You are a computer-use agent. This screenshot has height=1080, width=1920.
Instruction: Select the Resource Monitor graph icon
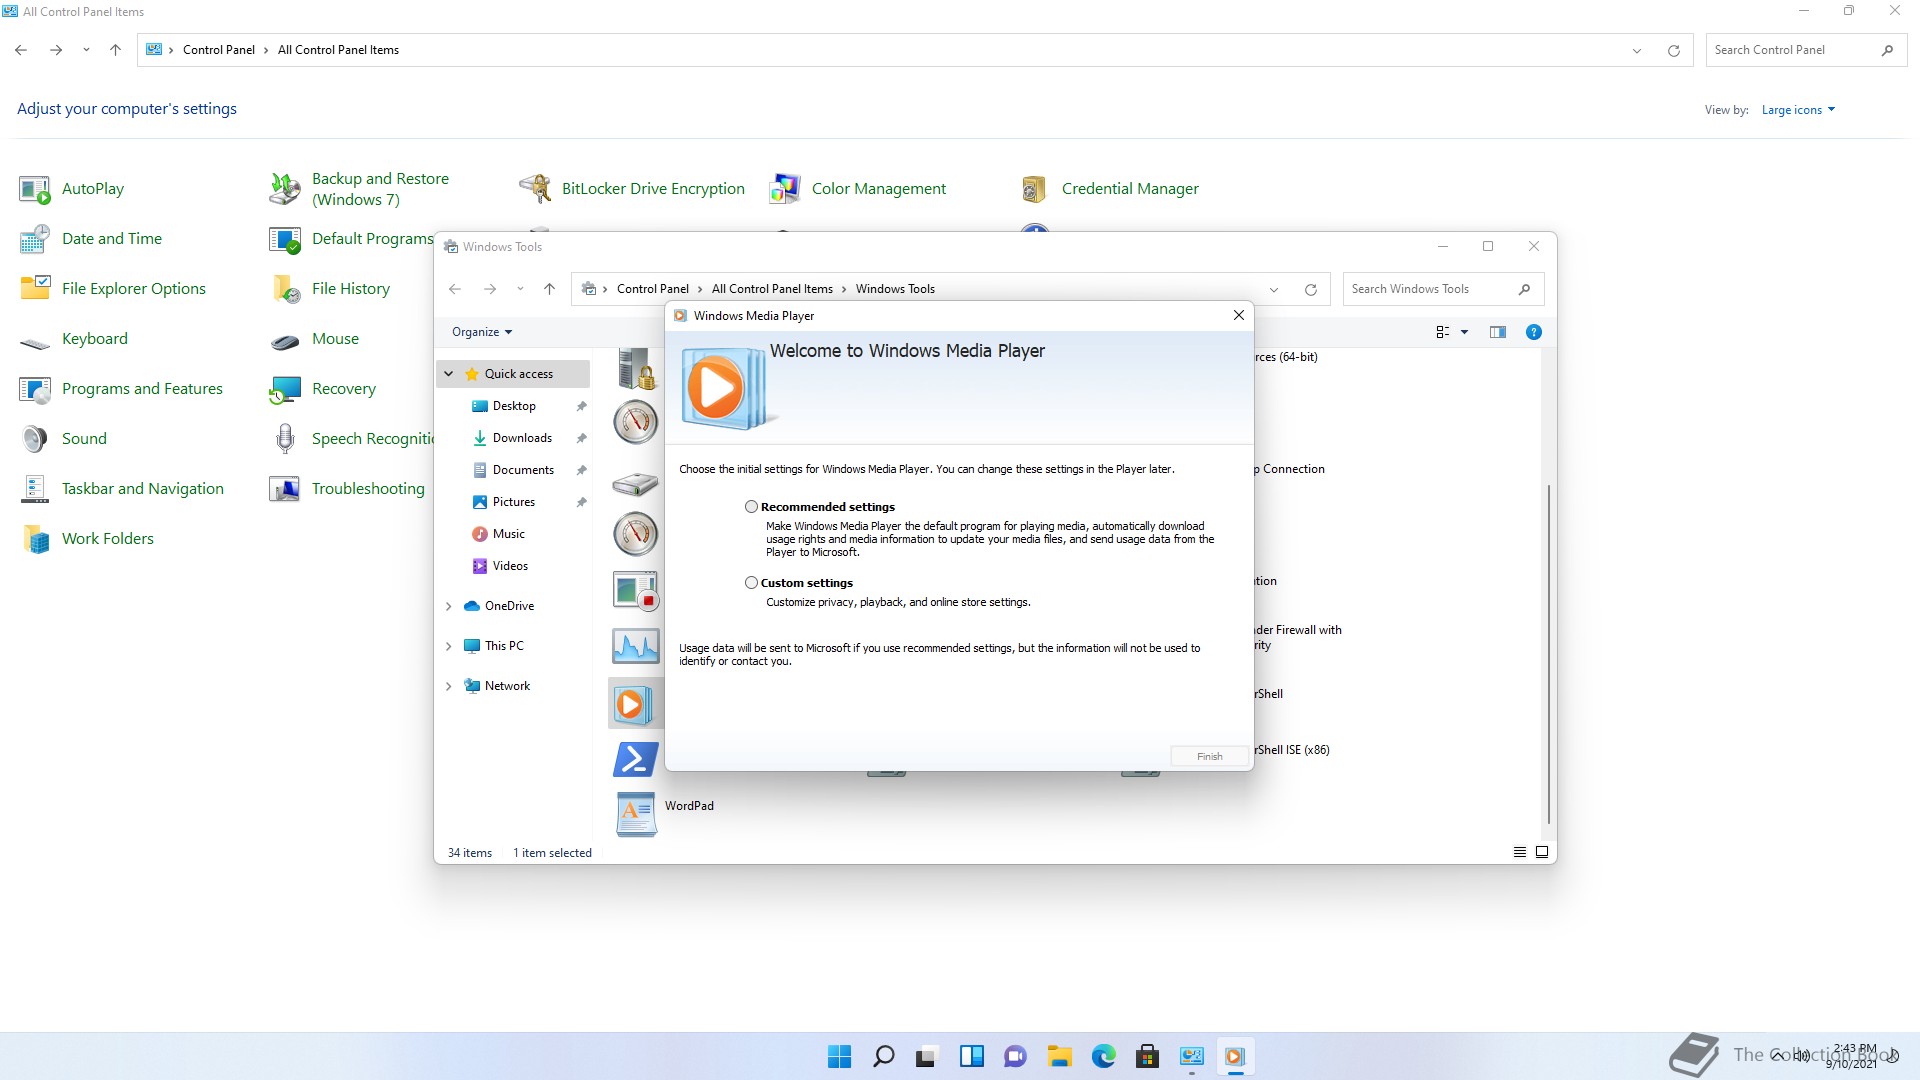tap(636, 646)
